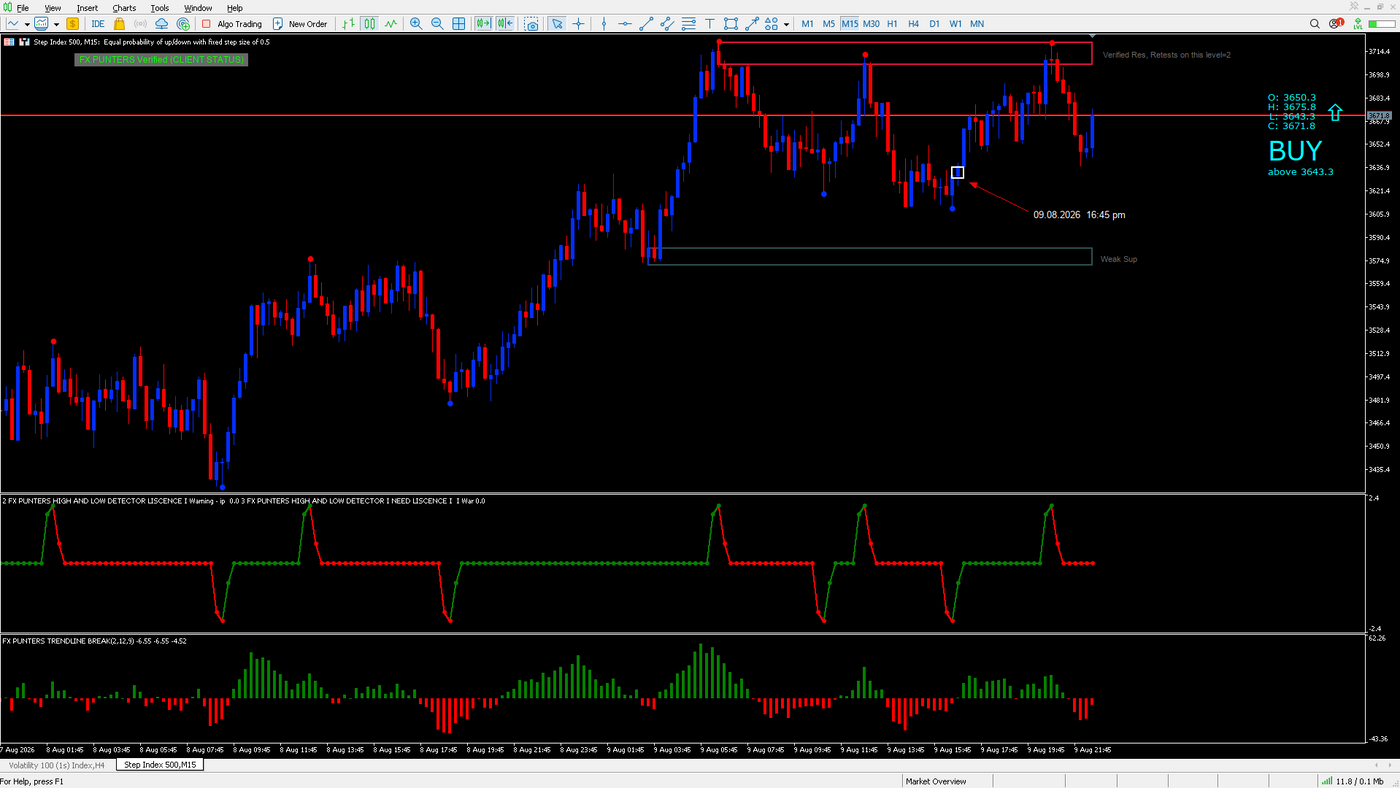Viewport: 1400px width, 788px height.
Task: Open the File menu
Action: [22, 8]
